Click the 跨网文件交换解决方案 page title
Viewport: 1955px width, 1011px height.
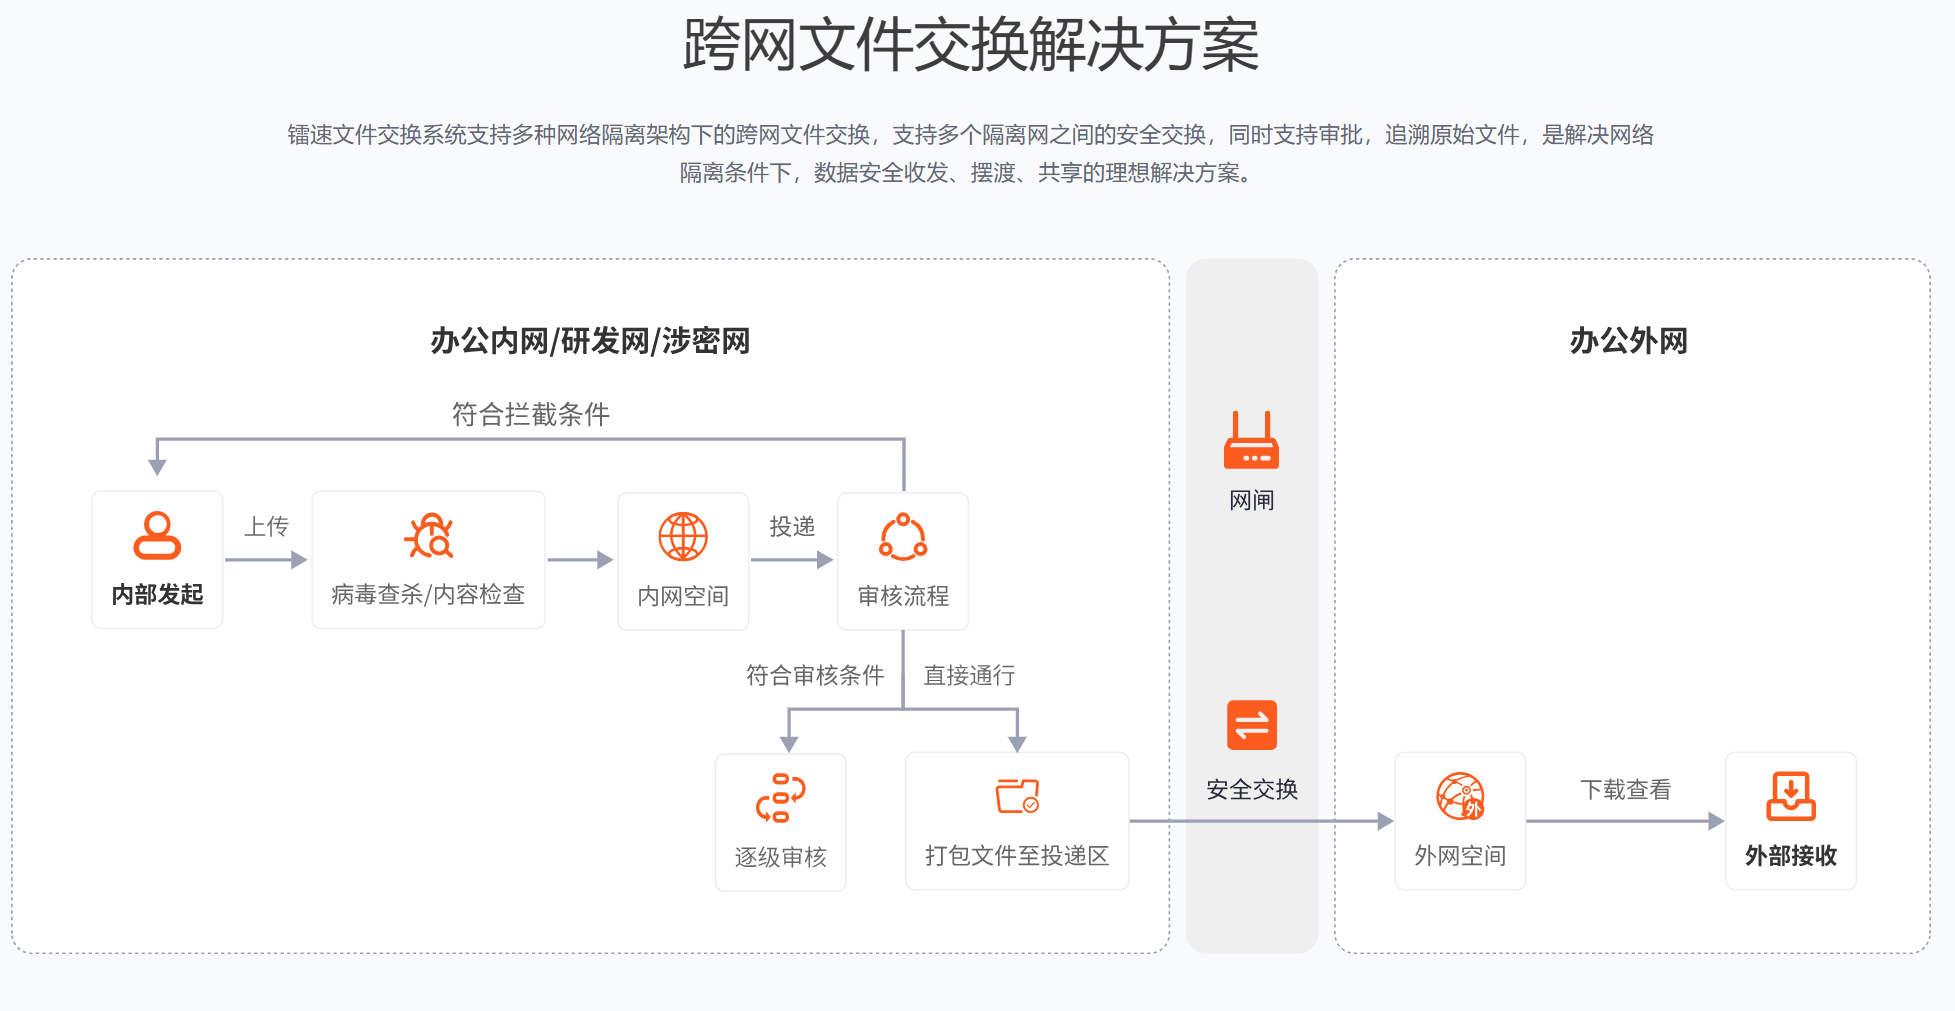976,42
